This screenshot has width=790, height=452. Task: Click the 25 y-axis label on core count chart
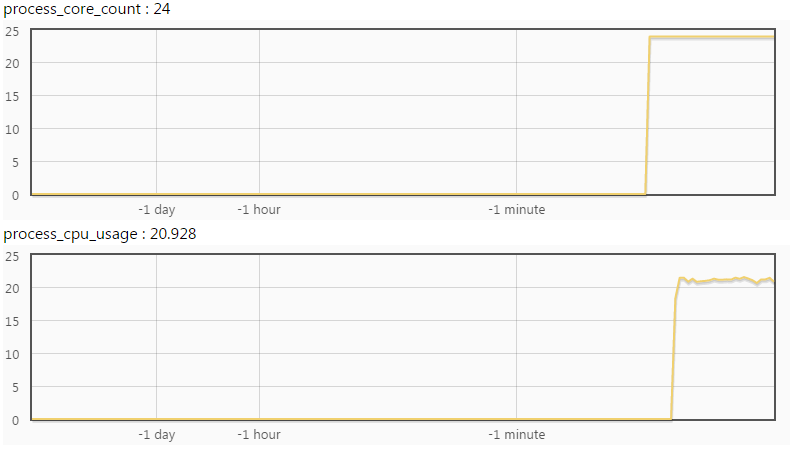(x=12, y=31)
